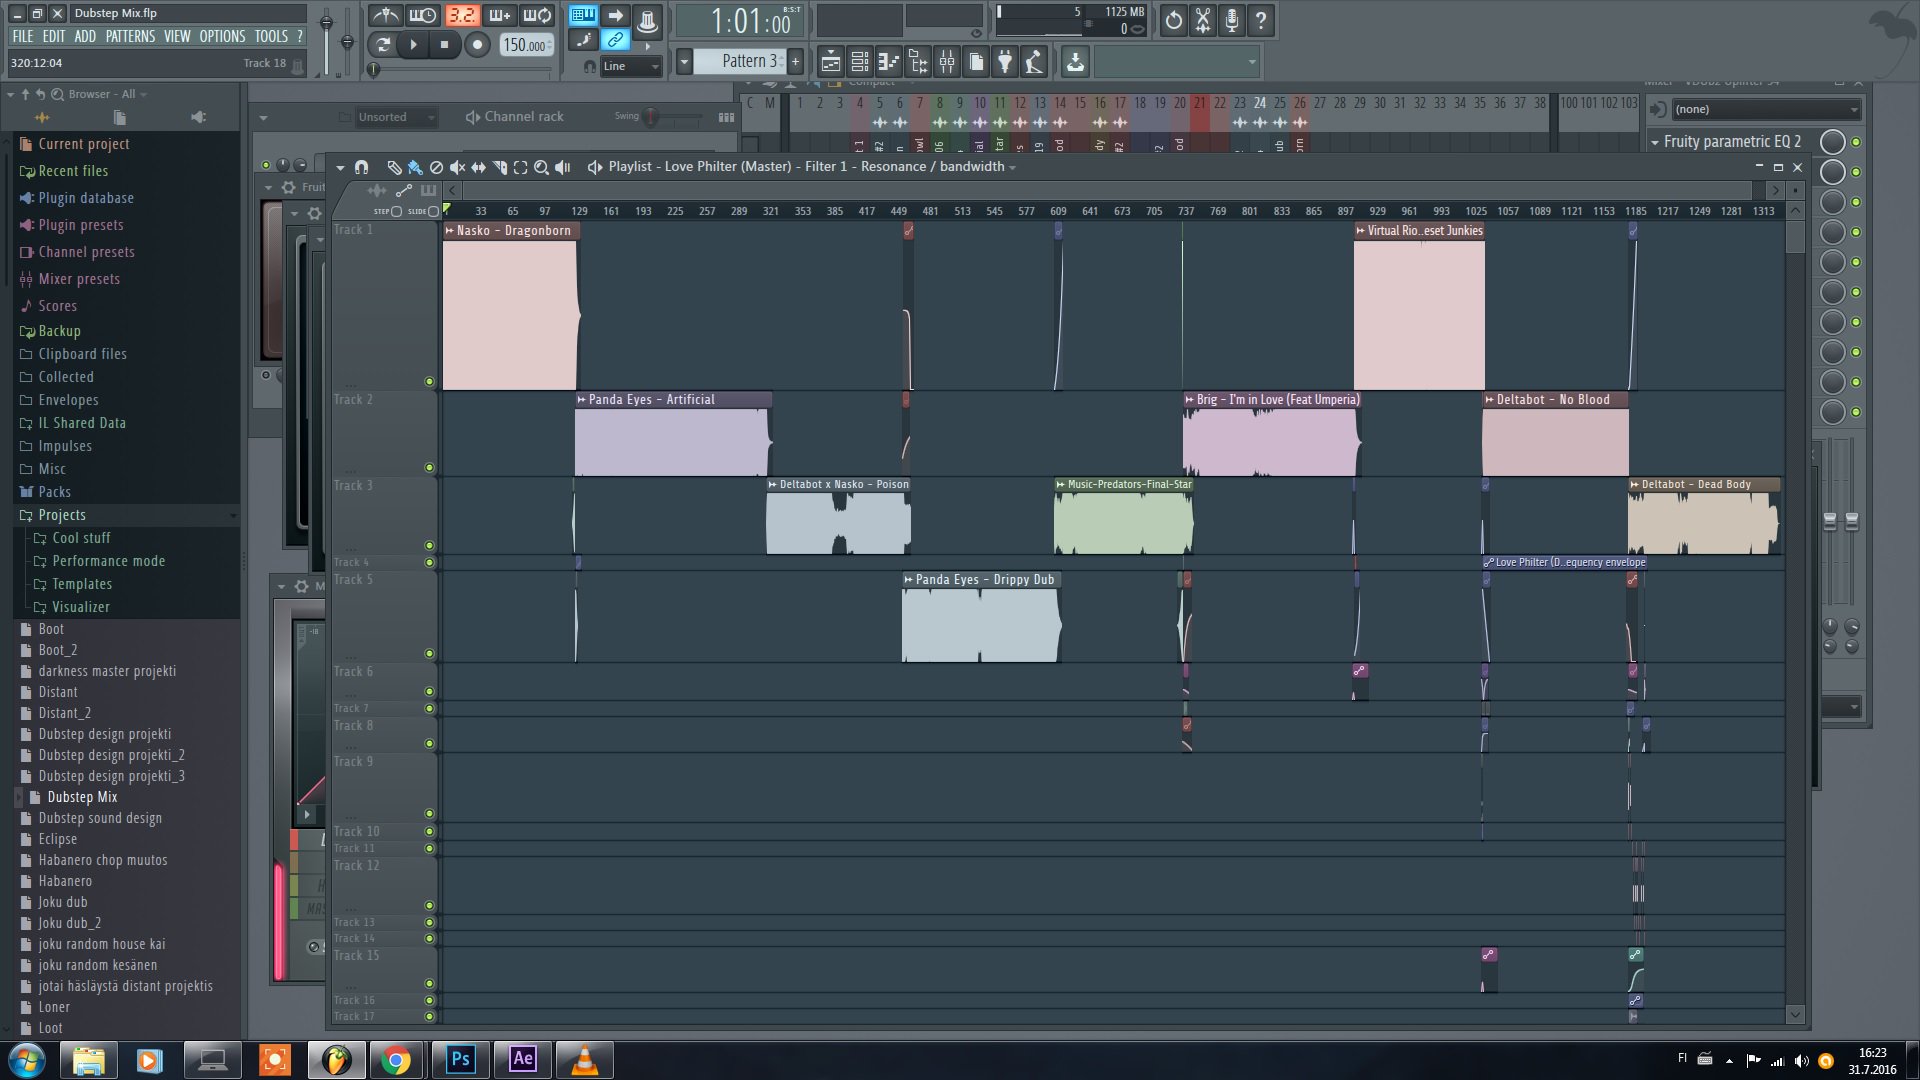The height and width of the screenshot is (1080, 1920).
Task: Mute Track 5 using its green light
Action: (430, 654)
